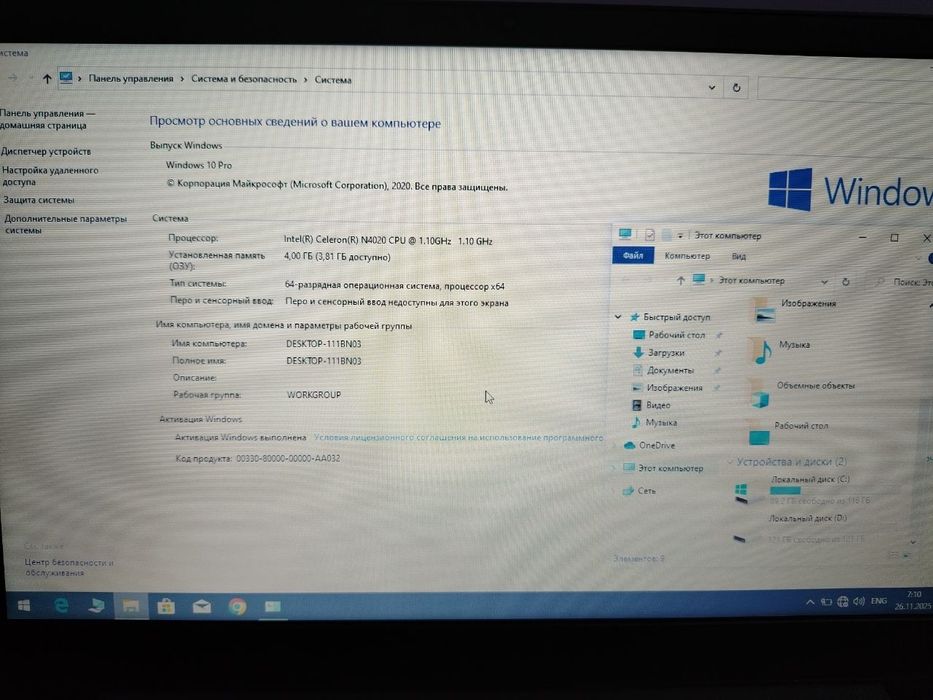Open Панель управления домашняя страница link
This screenshot has height=700, width=933.
tap(48, 119)
